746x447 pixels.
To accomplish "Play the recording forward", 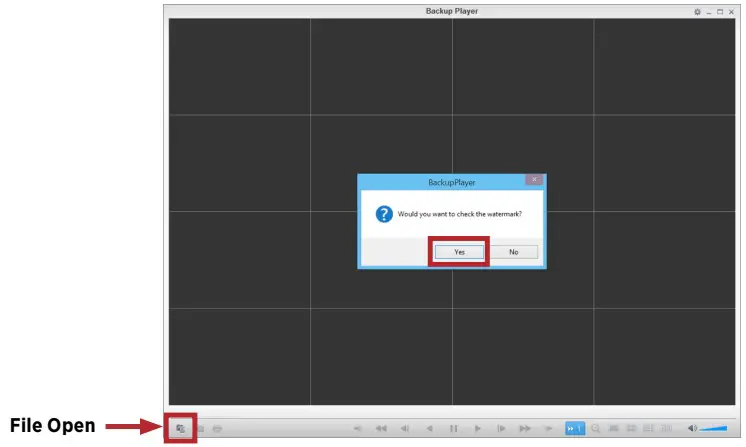I will pyautogui.click(x=478, y=428).
